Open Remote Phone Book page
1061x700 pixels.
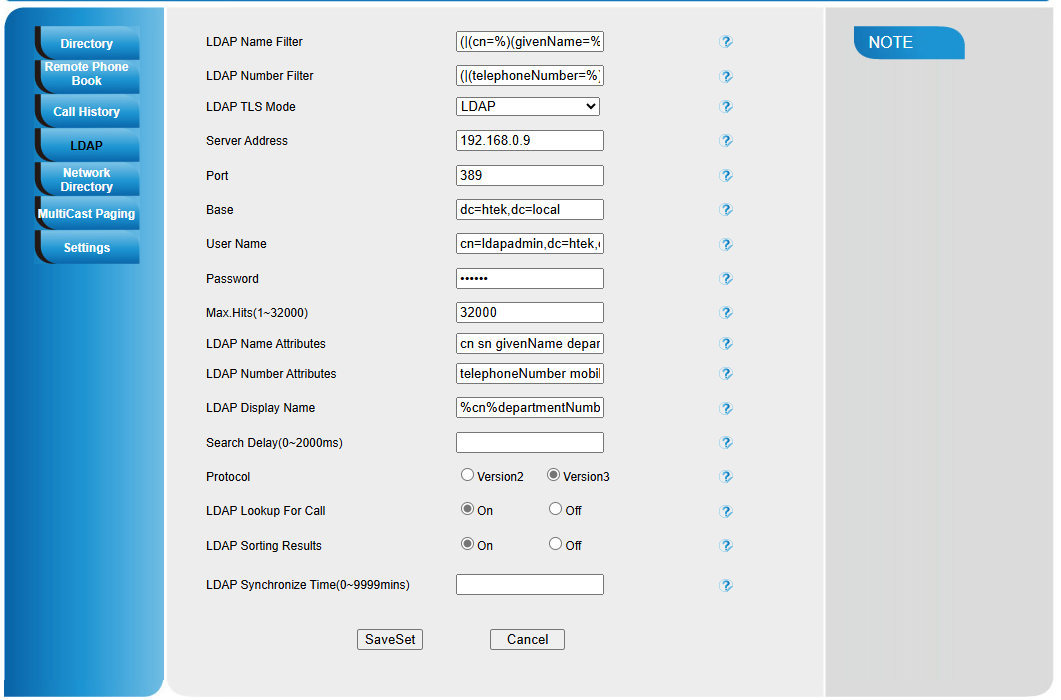click(x=87, y=74)
